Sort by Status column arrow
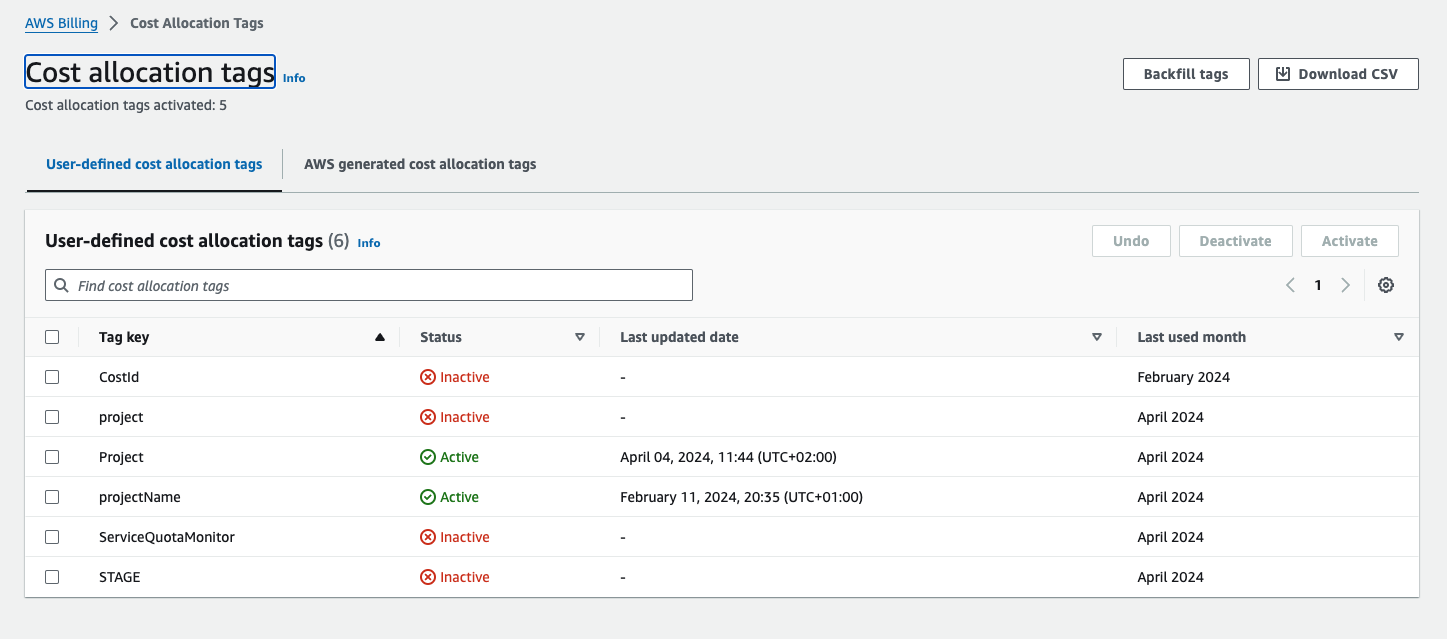This screenshot has width=1447, height=639. click(x=579, y=337)
